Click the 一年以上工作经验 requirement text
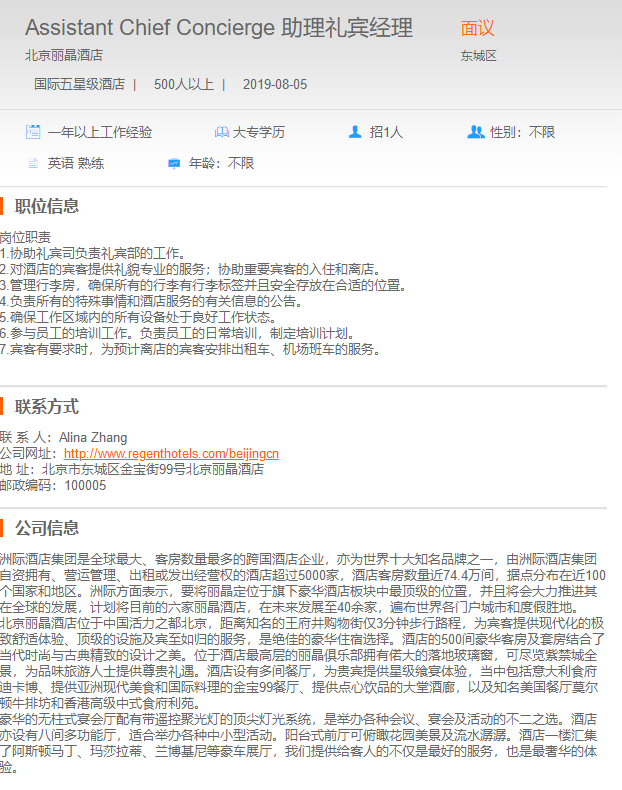 100,132
